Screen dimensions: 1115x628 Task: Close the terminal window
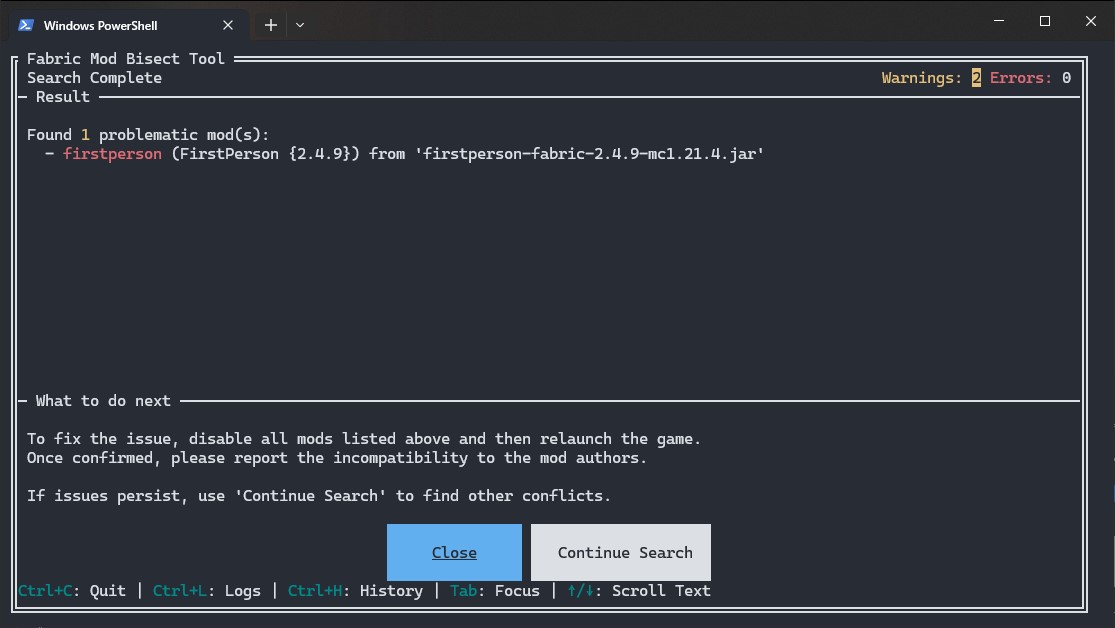1091,21
